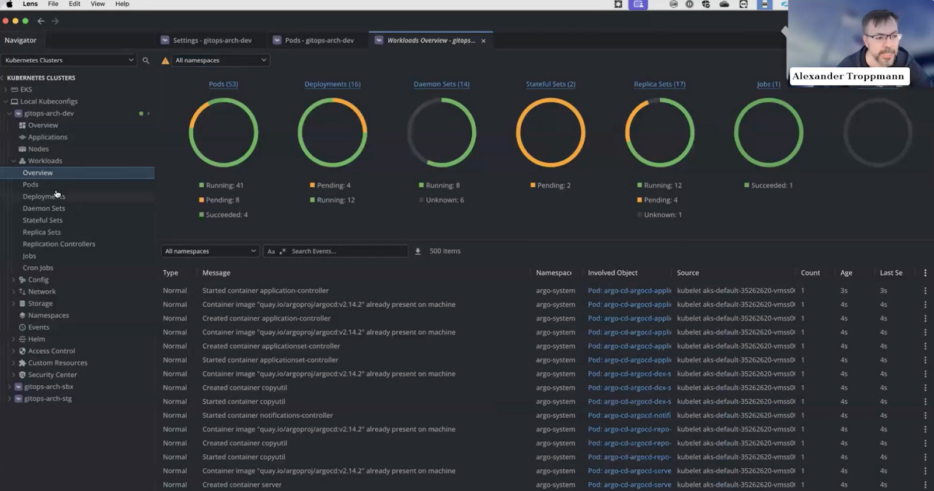Open the View menu
934x491 pixels.
98,4
